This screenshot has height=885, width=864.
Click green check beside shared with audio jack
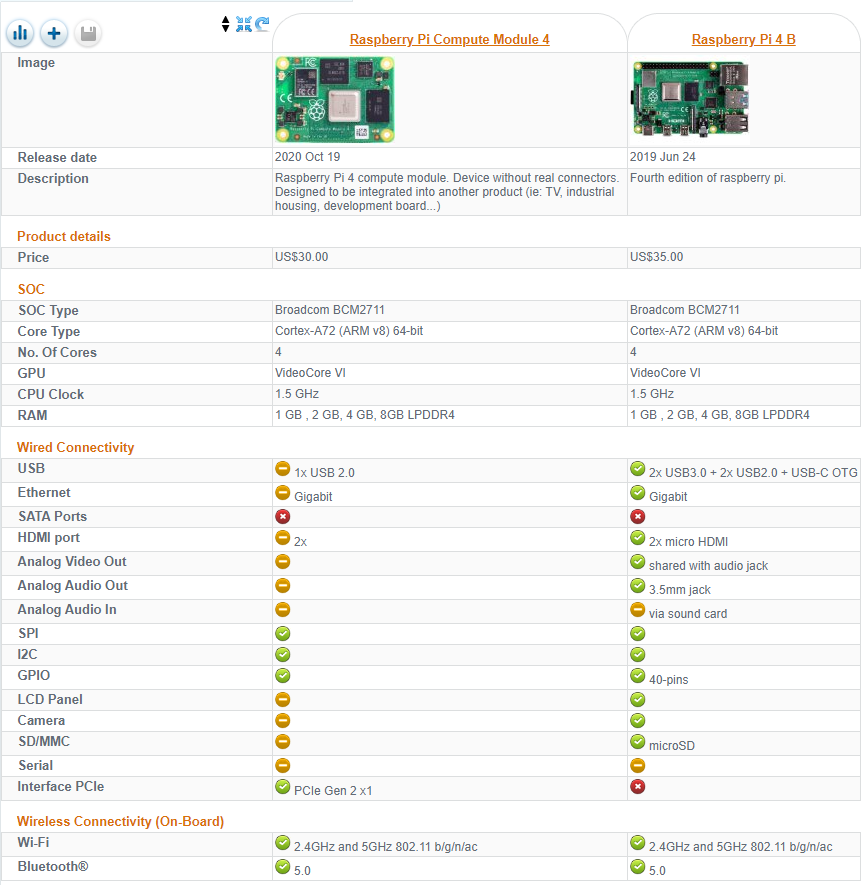click(x=638, y=562)
